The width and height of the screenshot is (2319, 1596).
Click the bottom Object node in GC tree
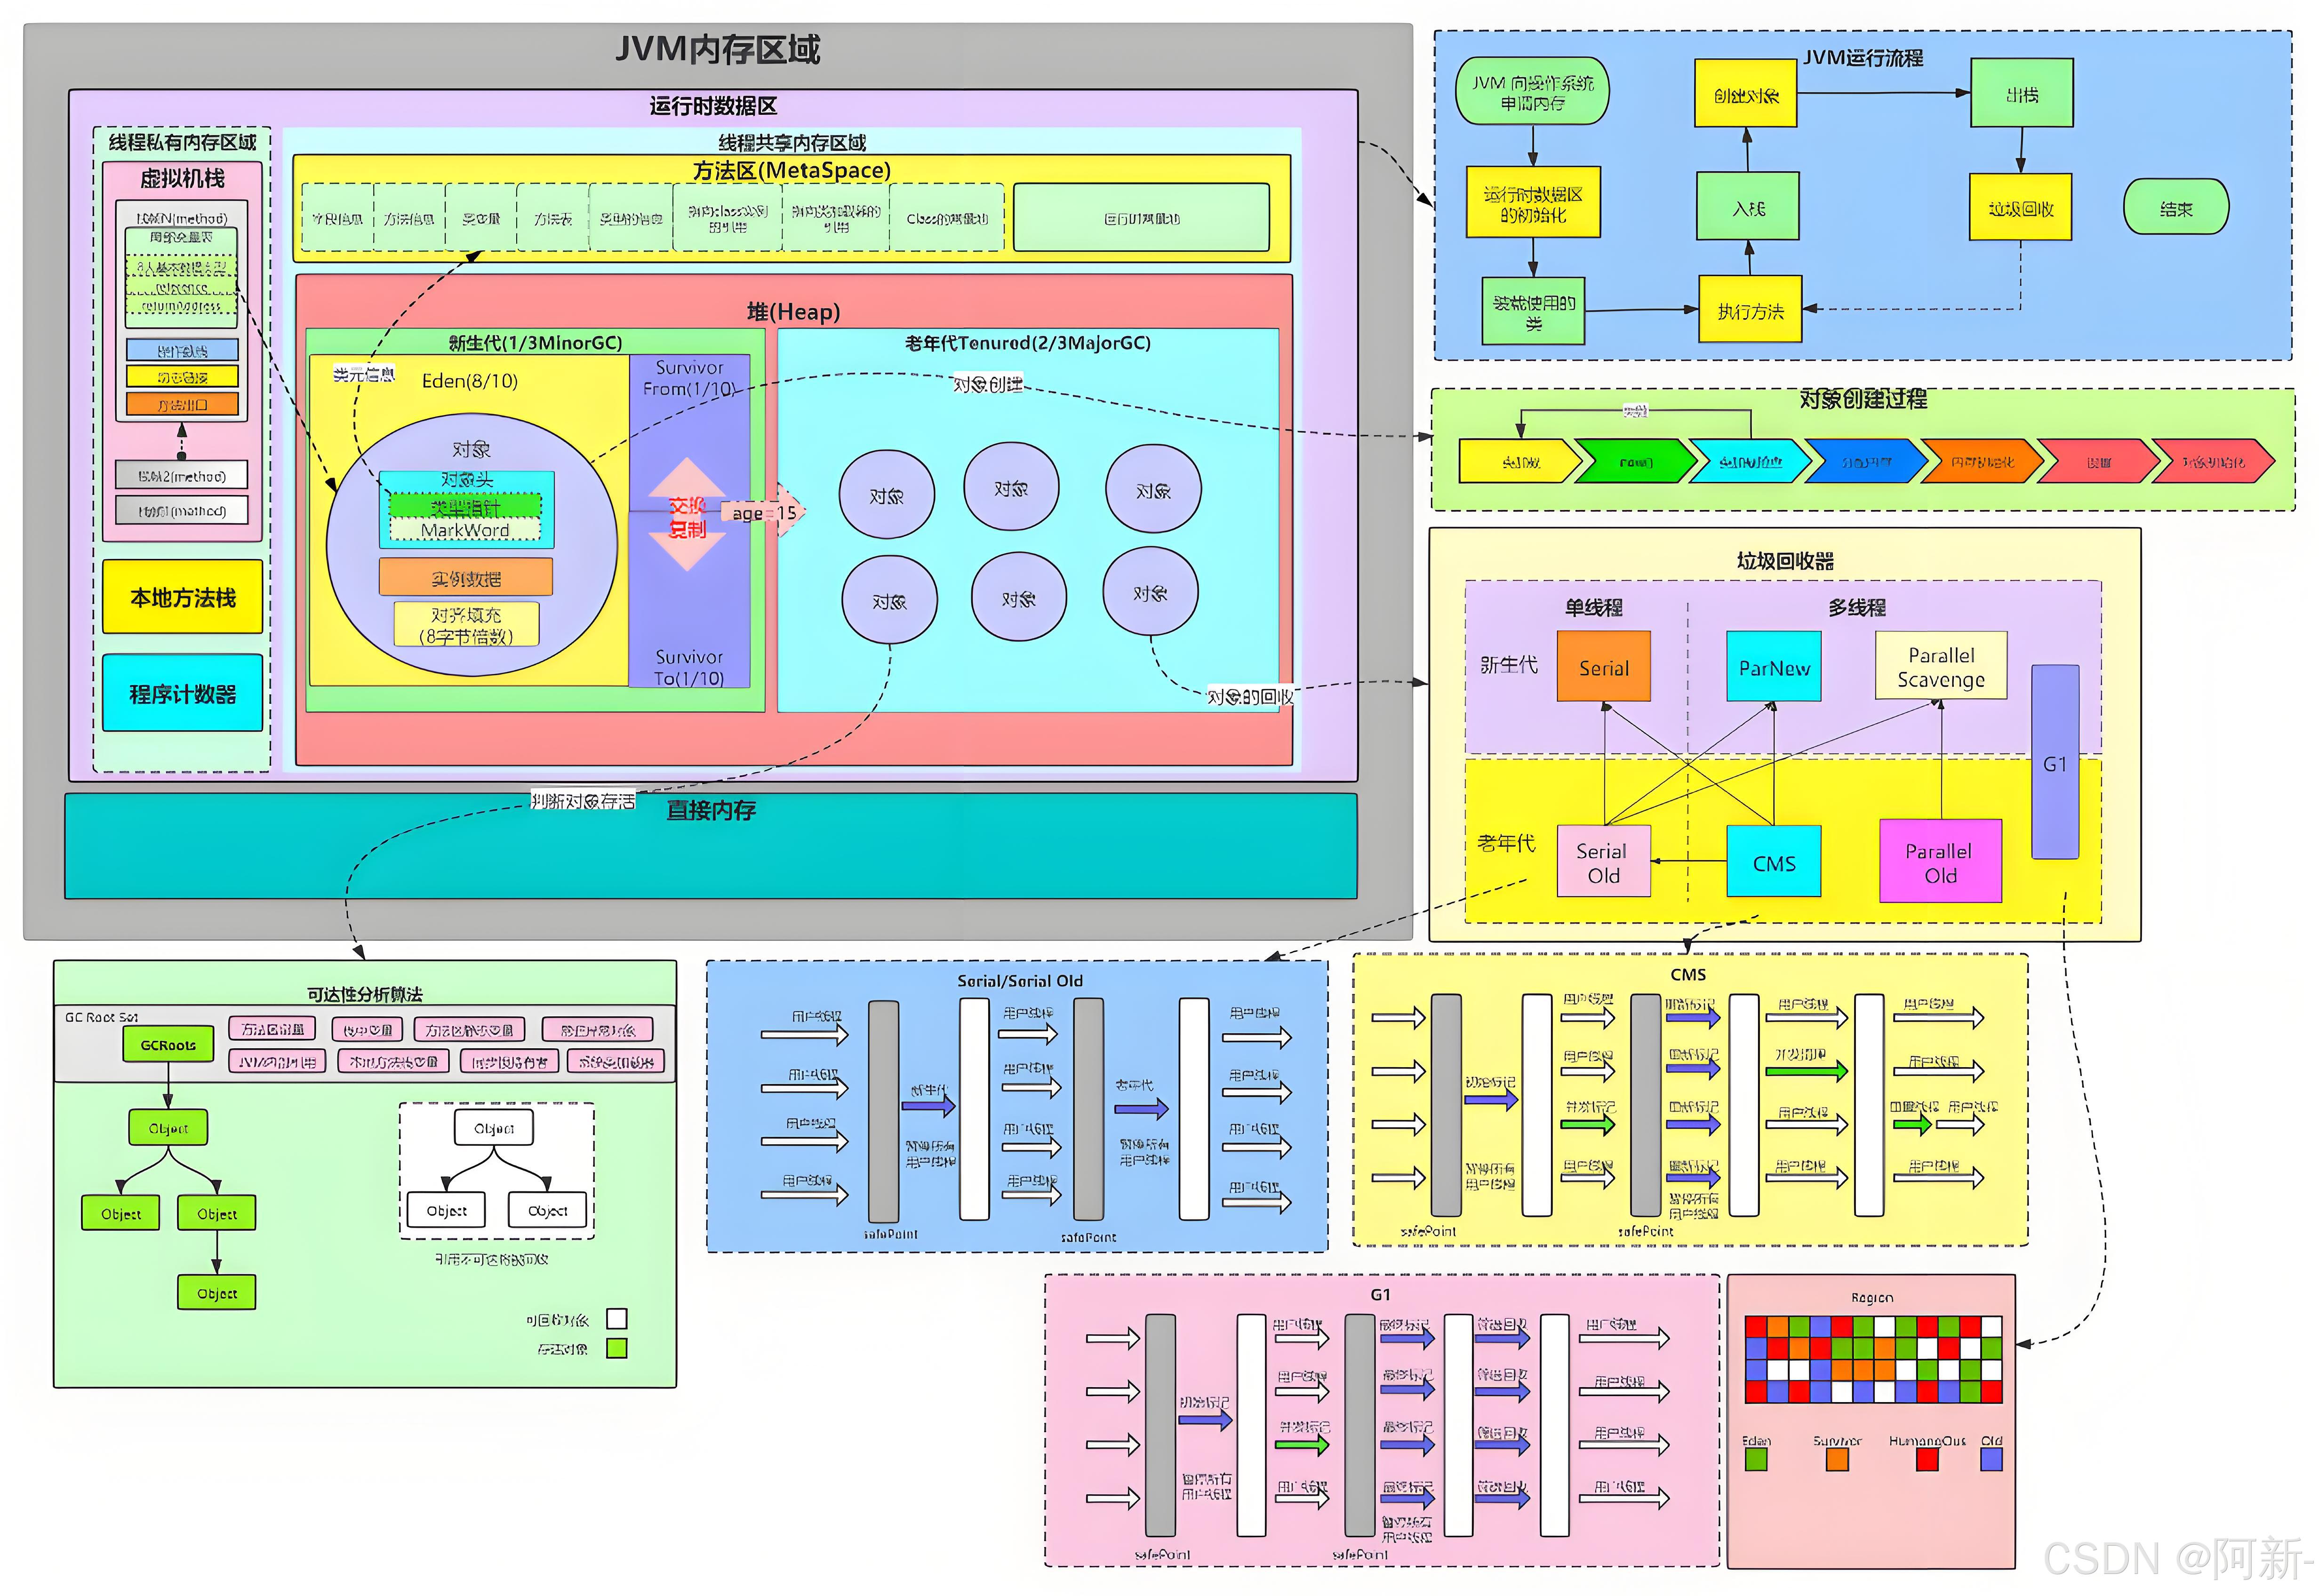[x=217, y=1292]
